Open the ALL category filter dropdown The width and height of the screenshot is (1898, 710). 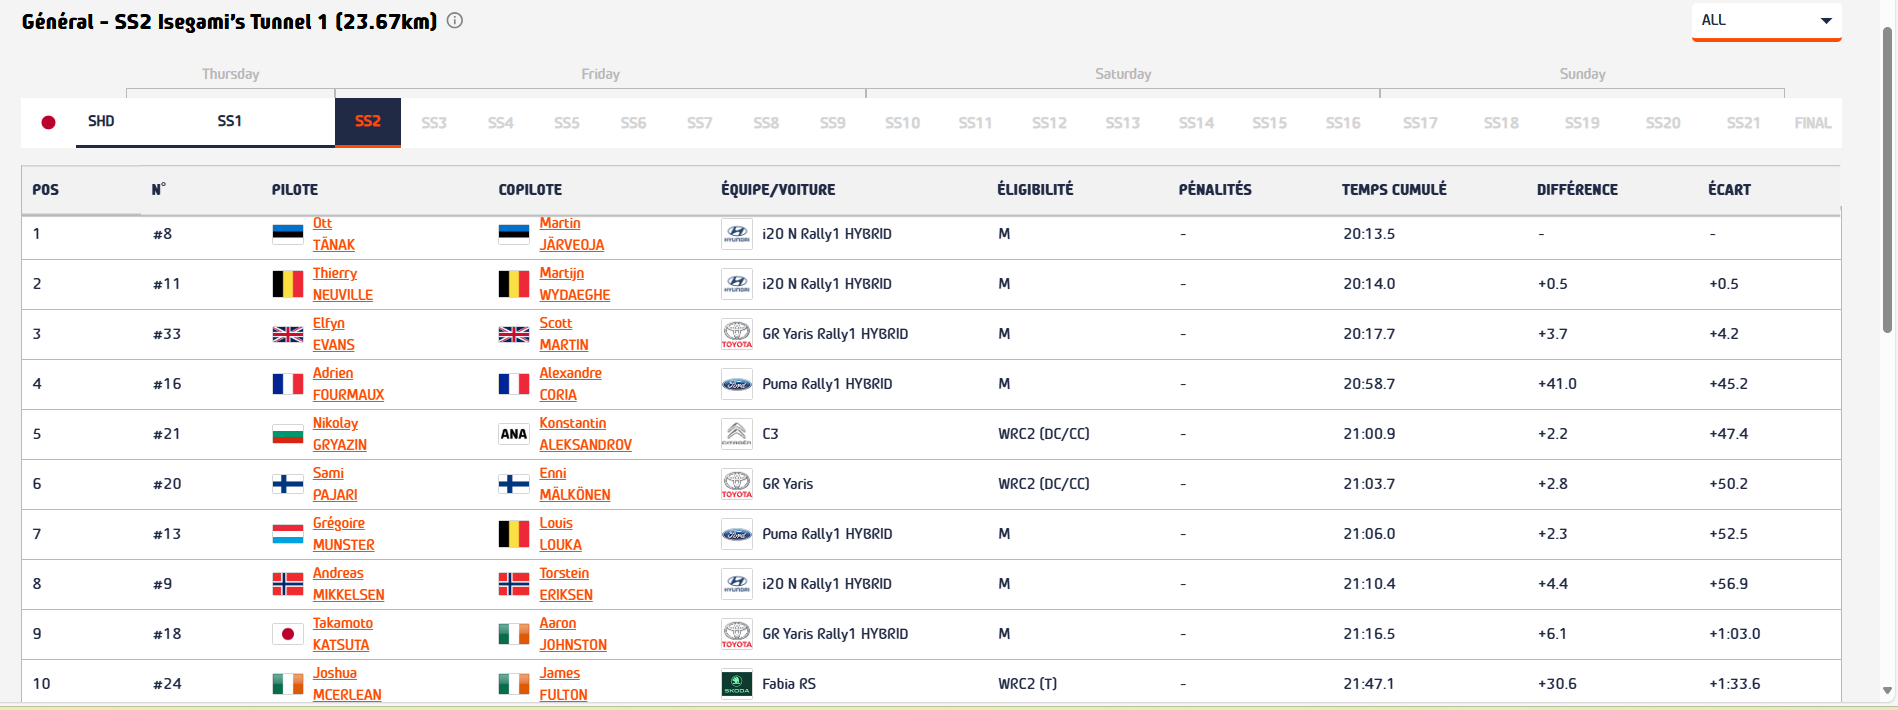click(x=1767, y=21)
